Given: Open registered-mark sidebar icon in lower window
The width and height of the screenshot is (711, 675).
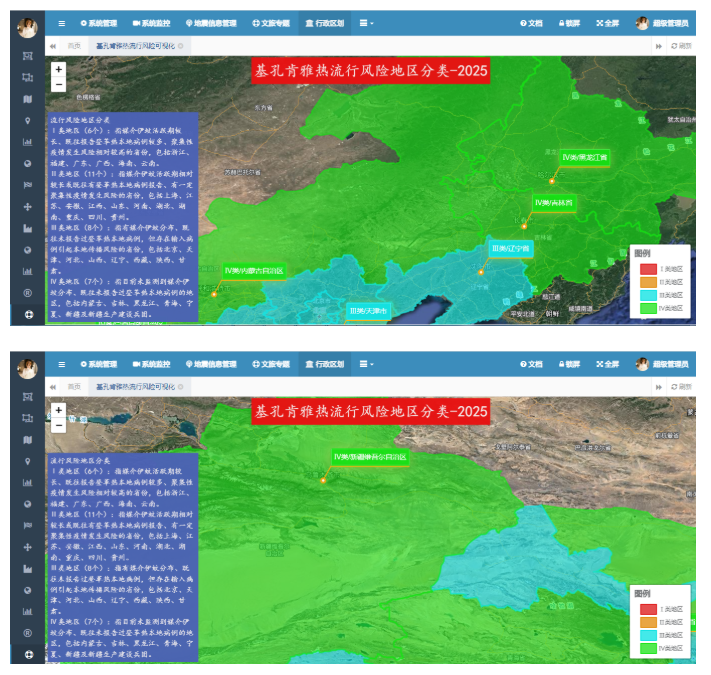Looking at the screenshot, I should (28, 633).
